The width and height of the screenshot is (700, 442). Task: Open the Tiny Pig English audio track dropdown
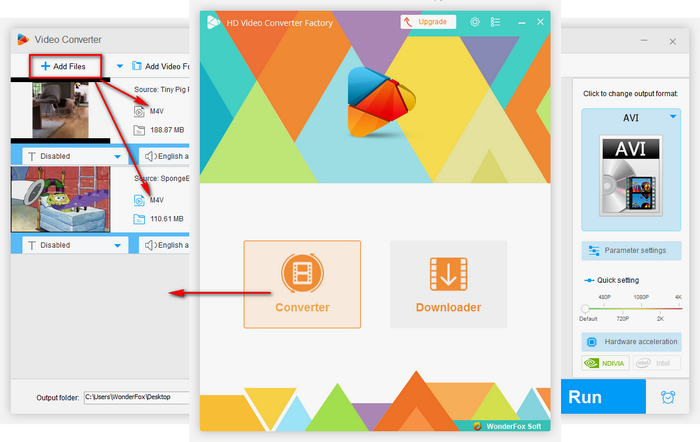(164, 156)
